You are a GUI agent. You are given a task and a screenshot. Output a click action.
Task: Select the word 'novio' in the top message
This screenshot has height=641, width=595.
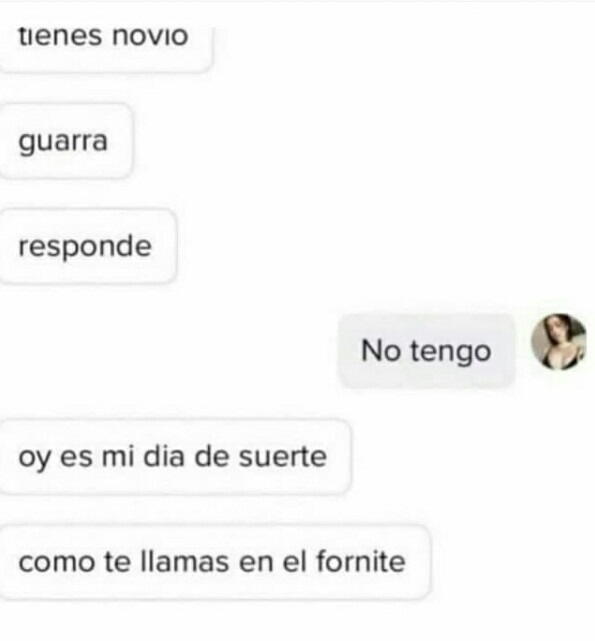150,36
